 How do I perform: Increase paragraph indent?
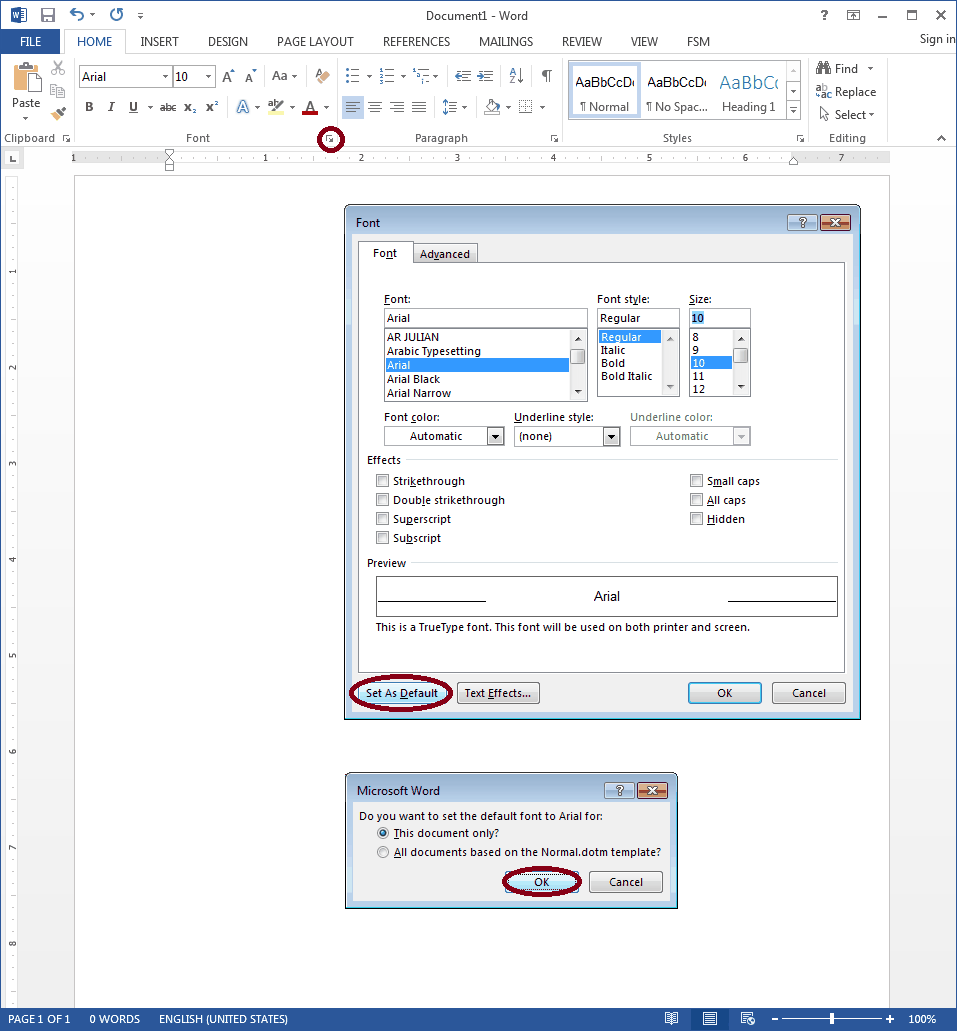pos(485,76)
